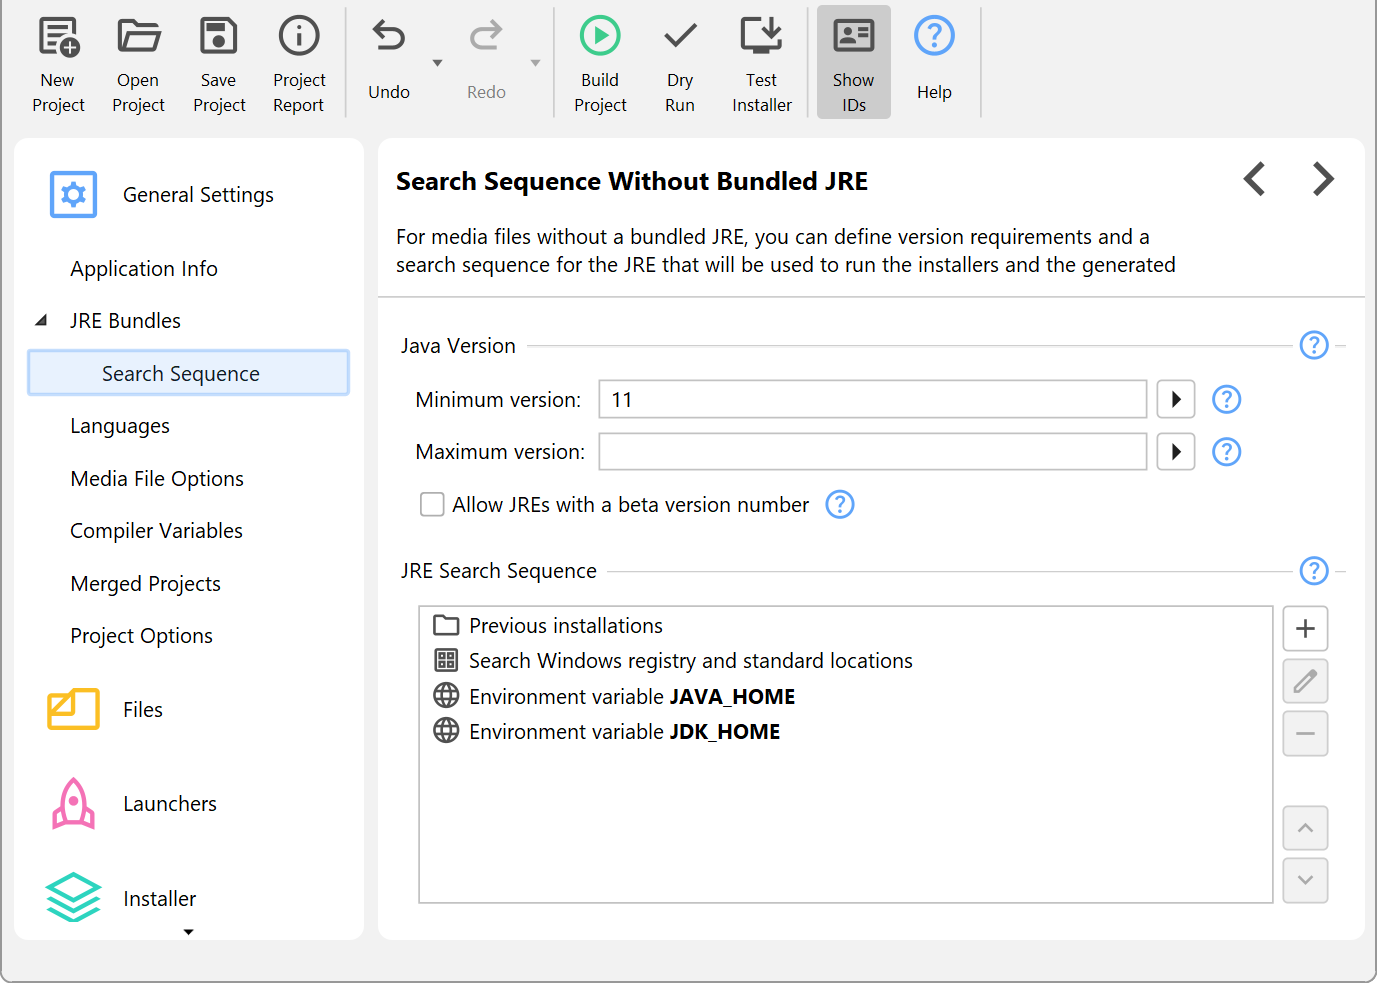Image resolution: width=1377 pixels, height=983 pixels.
Task: Go to the Languages section
Action: [x=120, y=426]
